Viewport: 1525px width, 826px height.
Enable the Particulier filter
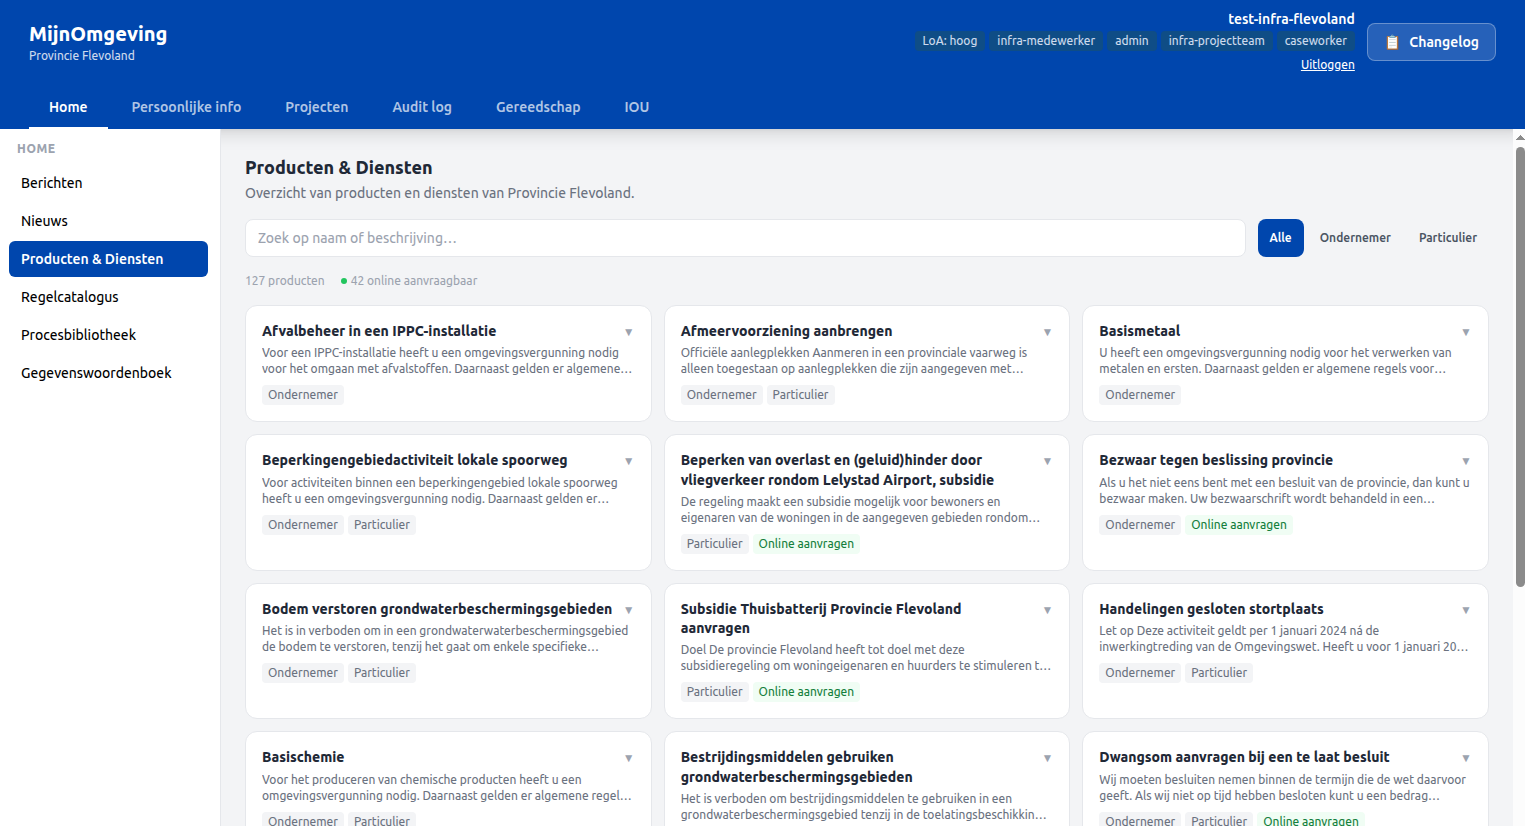click(x=1447, y=237)
